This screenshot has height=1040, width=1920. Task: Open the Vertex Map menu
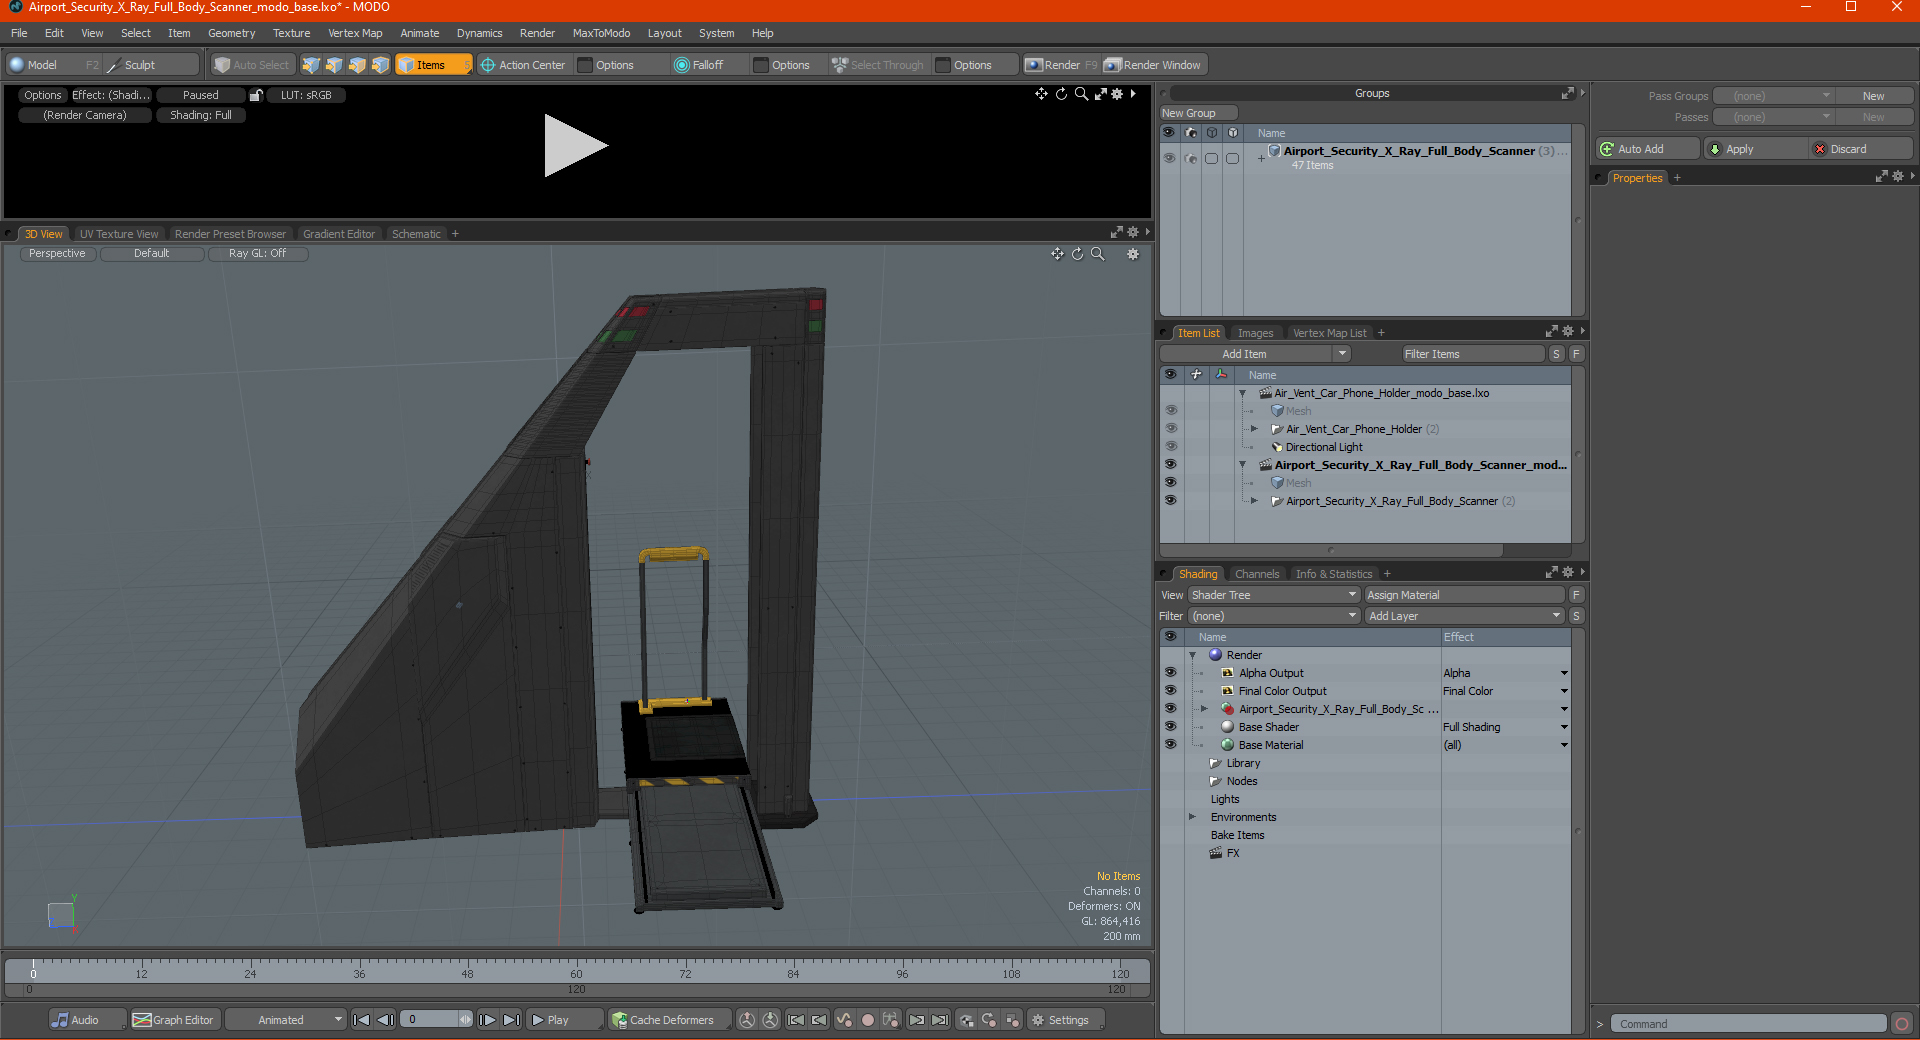click(x=355, y=33)
